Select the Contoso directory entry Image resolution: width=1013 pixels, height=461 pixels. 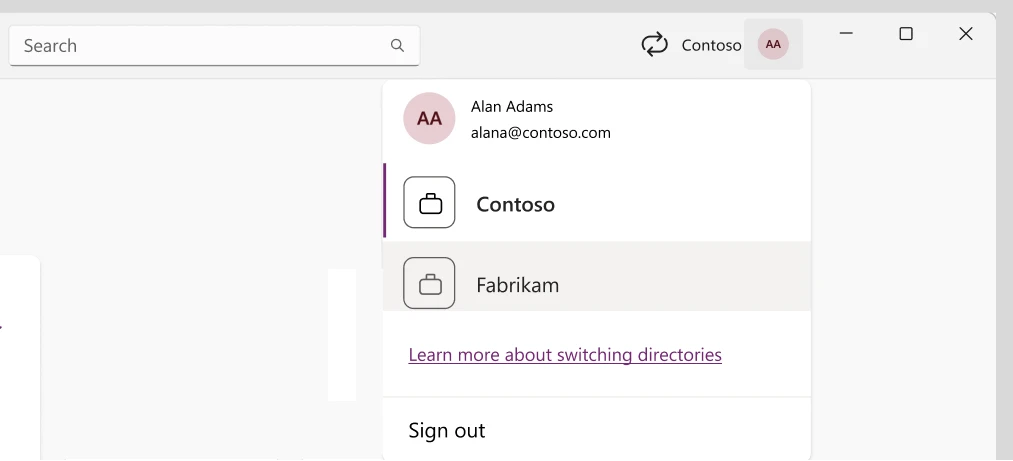point(515,204)
